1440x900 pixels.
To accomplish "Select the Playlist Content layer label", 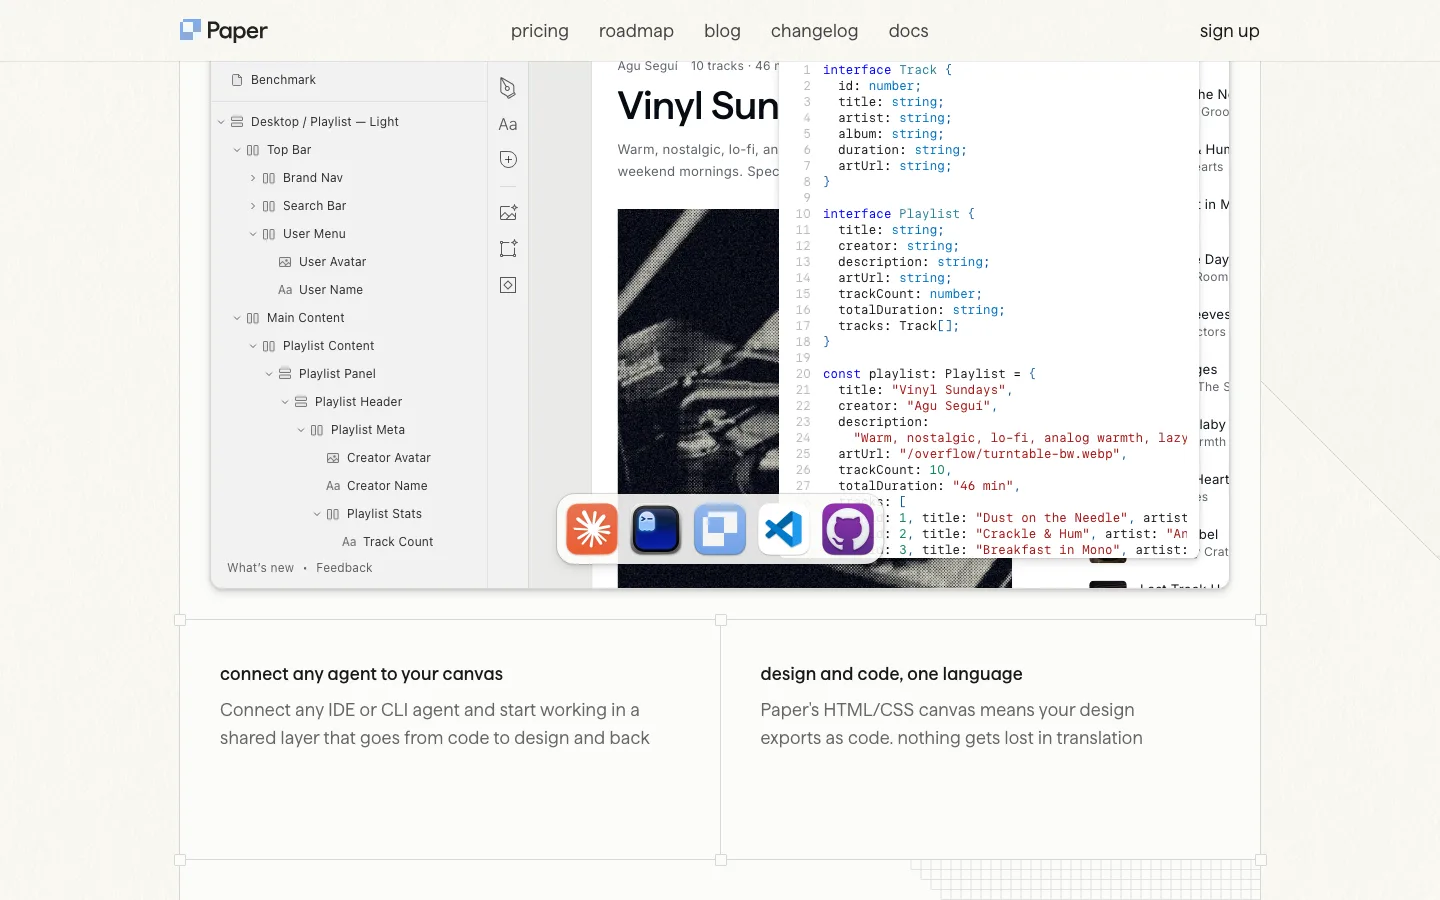I will point(328,346).
